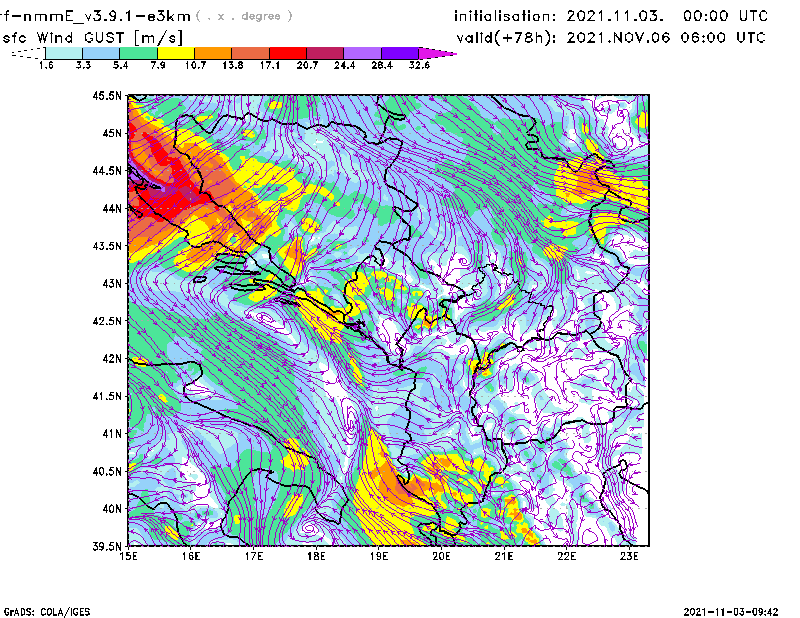Click the '42.5N' latitude label
The height and width of the screenshot is (618, 800).
click(x=107, y=321)
